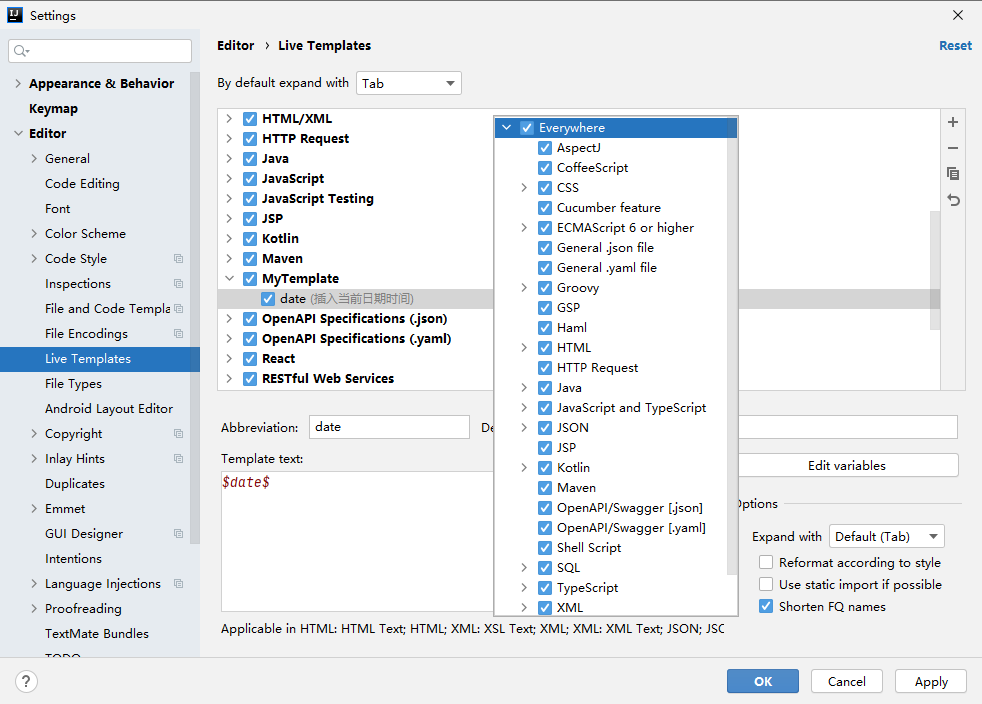Click the project-level icon beside Code Style
Image resolution: width=982 pixels, height=704 pixels.
pyautogui.click(x=179, y=259)
